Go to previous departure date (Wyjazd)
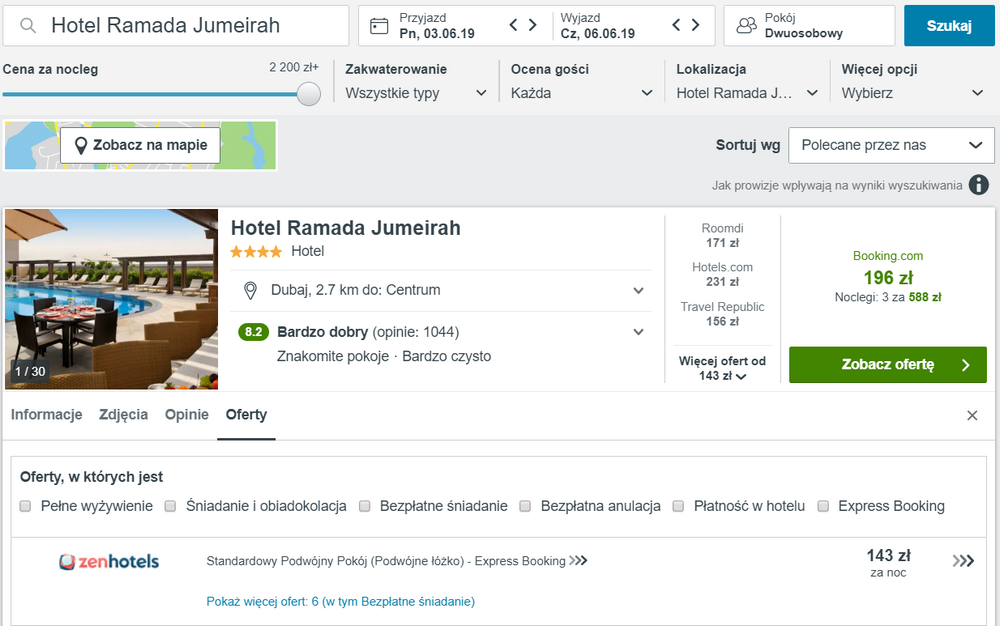 (677, 25)
